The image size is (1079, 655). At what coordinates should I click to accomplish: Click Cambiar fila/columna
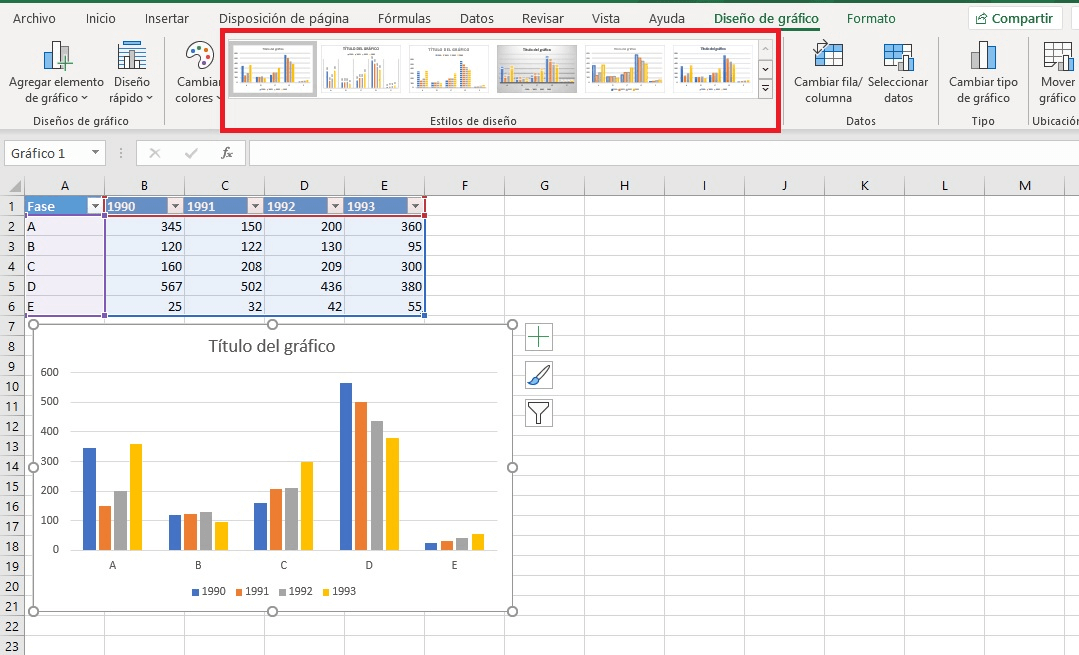point(828,73)
